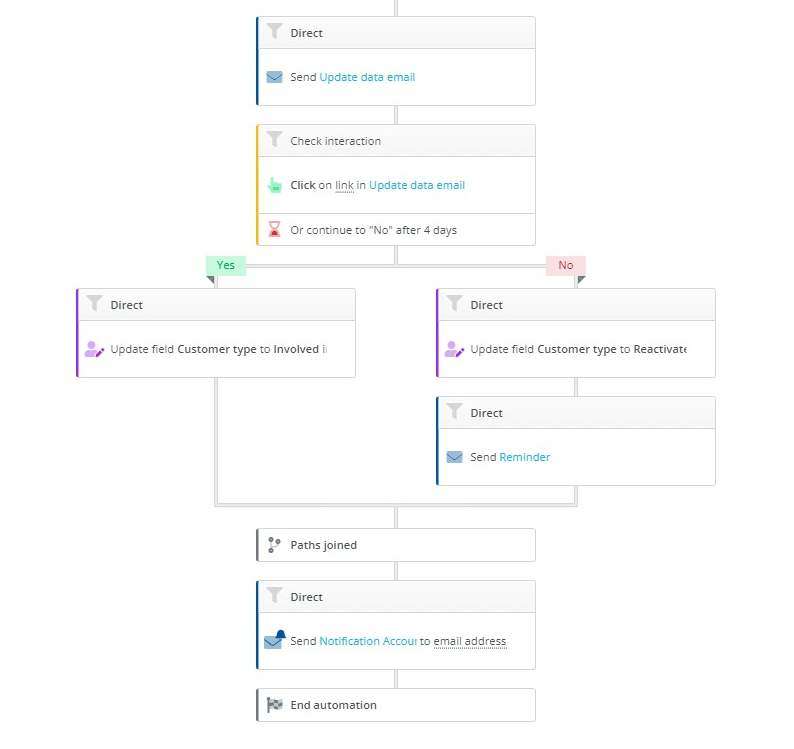794x749 pixels.
Task: Click the envelope icon next to Reminder
Action: point(454,457)
